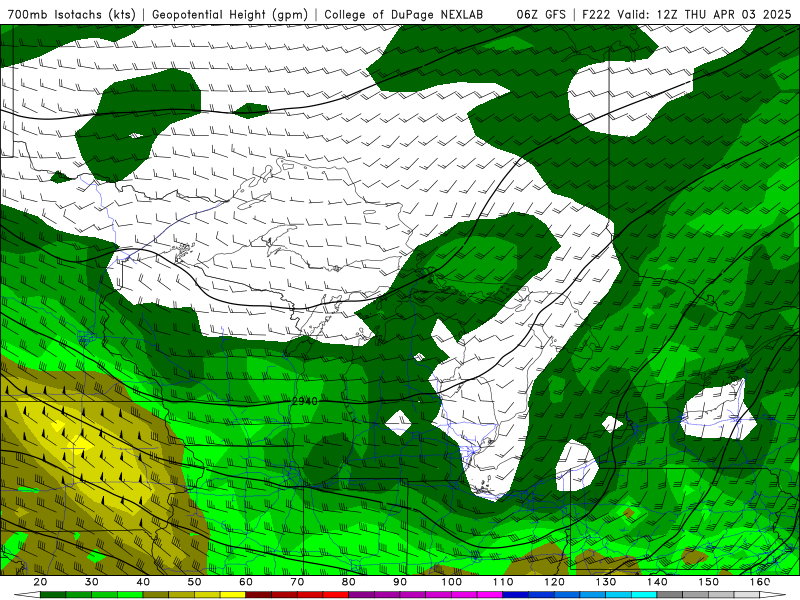Click the '110' colorbar tick label
The height and width of the screenshot is (600, 800).
(x=503, y=582)
